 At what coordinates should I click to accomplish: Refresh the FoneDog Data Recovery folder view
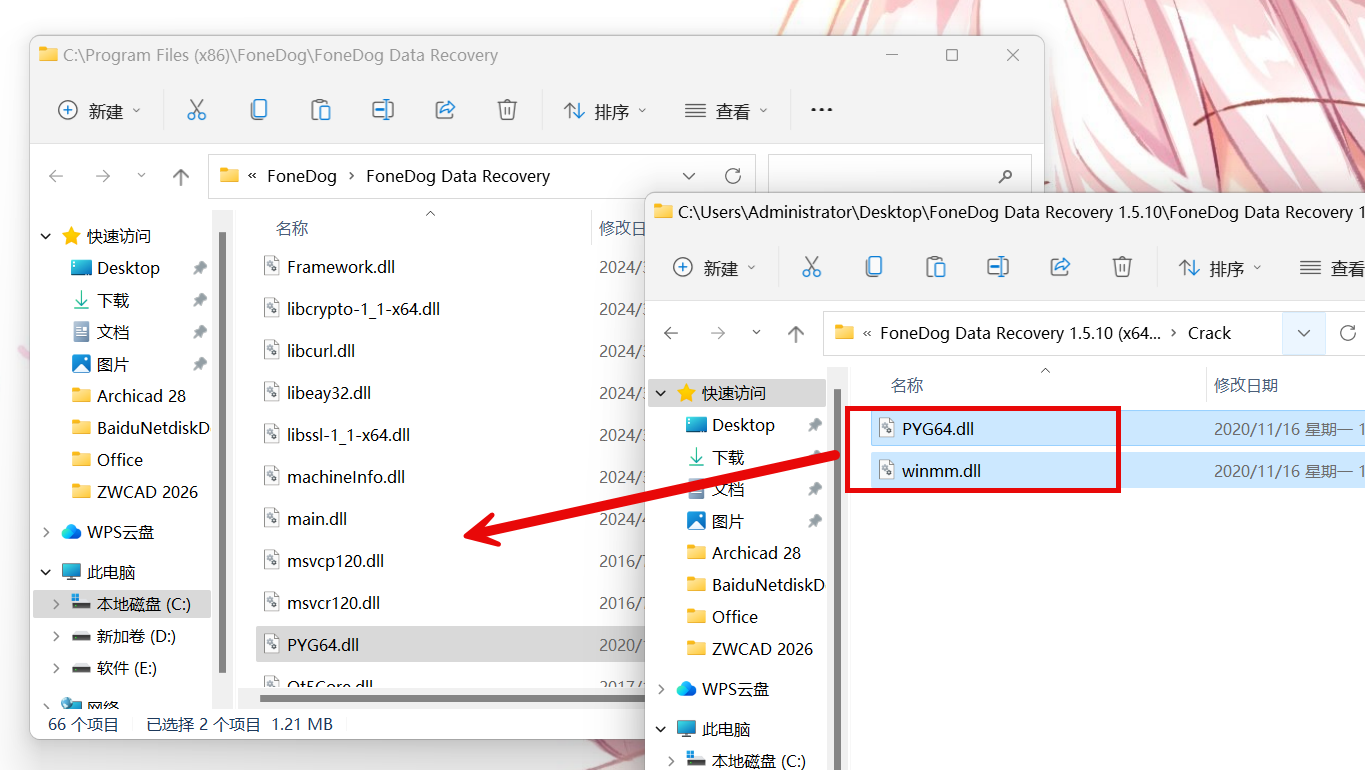click(733, 176)
